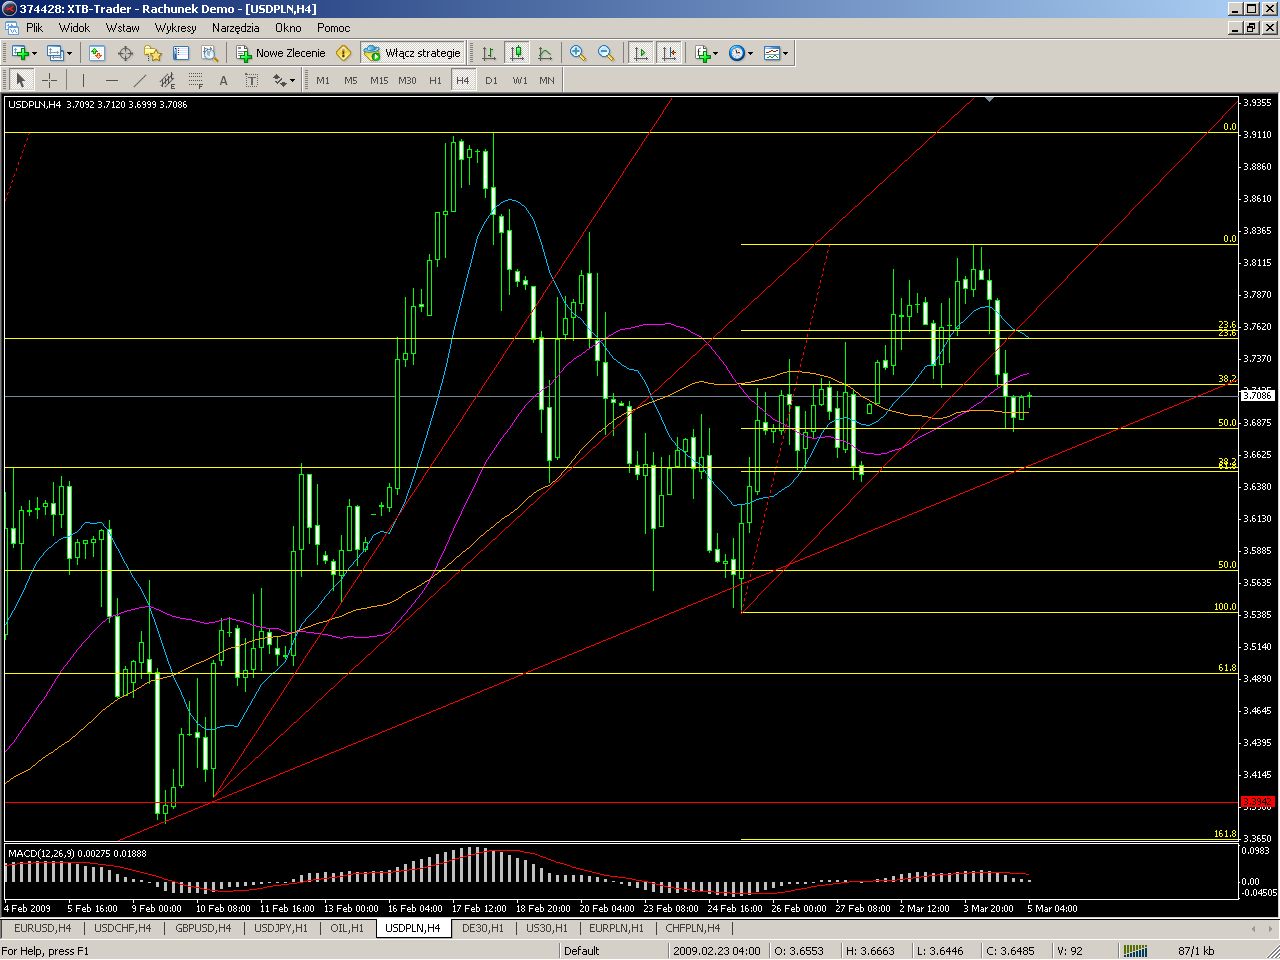Open the Widok menu
The height and width of the screenshot is (960, 1280).
[x=74, y=28]
